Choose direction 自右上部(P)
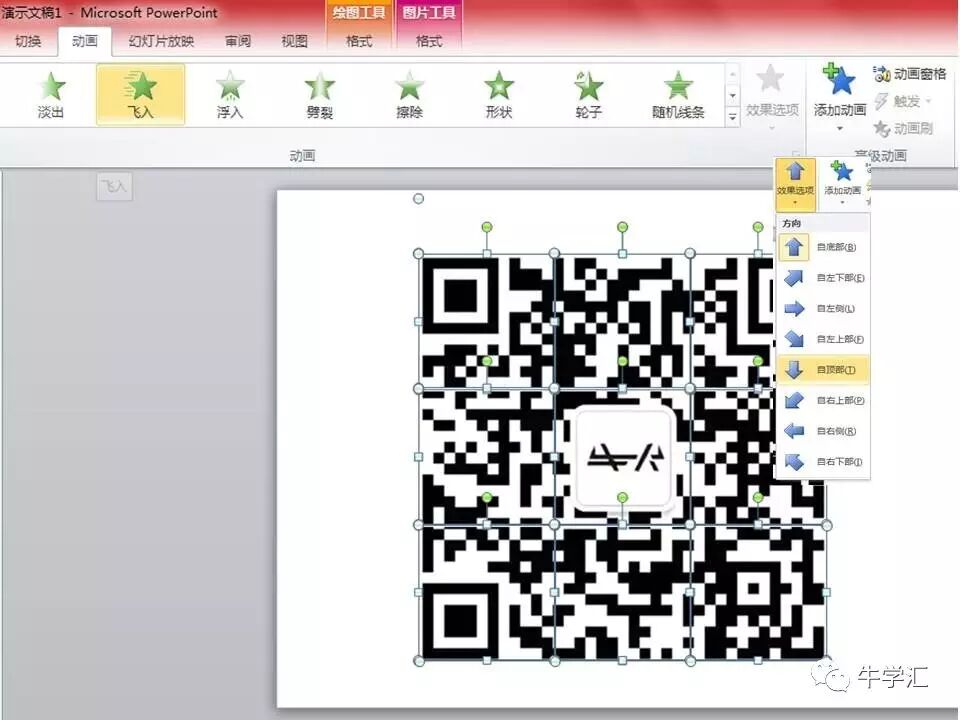Image resolution: width=960 pixels, height=720 pixels. coord(823,400)
